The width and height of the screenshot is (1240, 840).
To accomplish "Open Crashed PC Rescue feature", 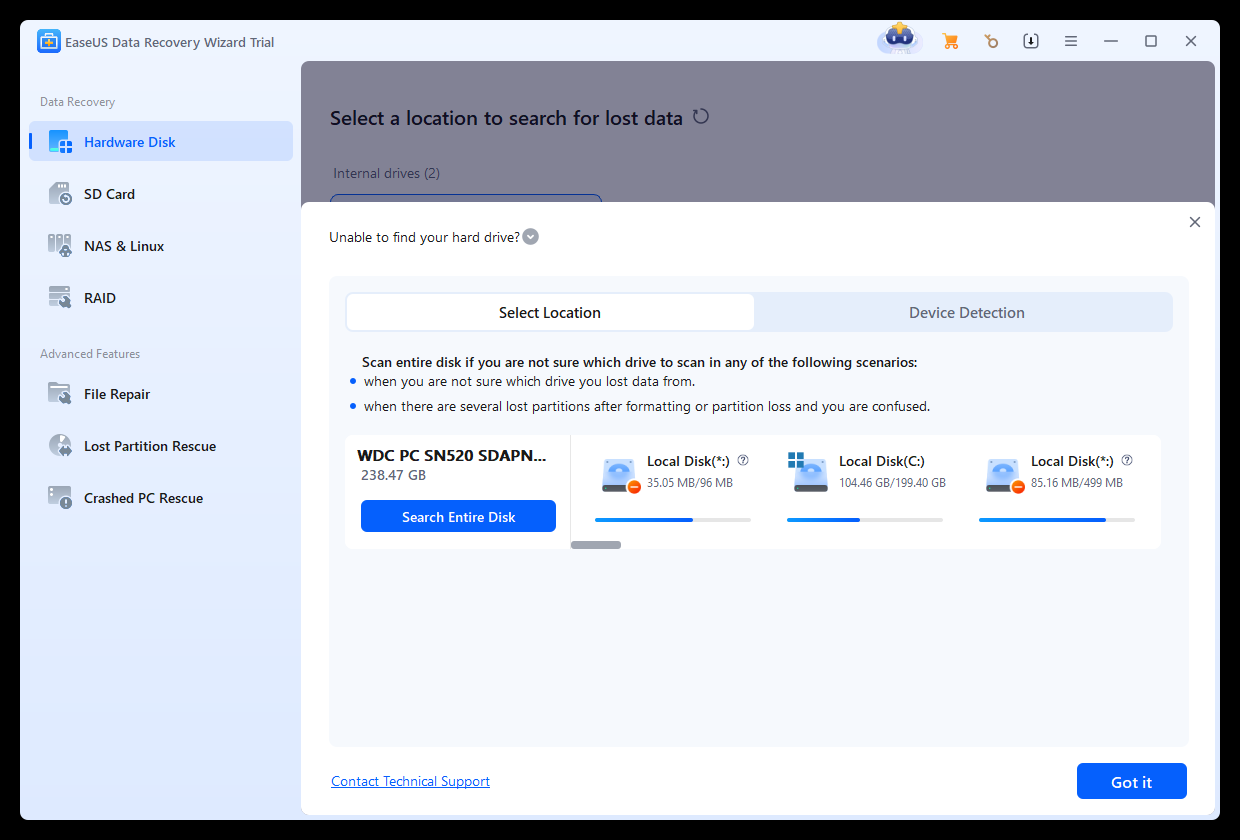I will coord(161,498).
